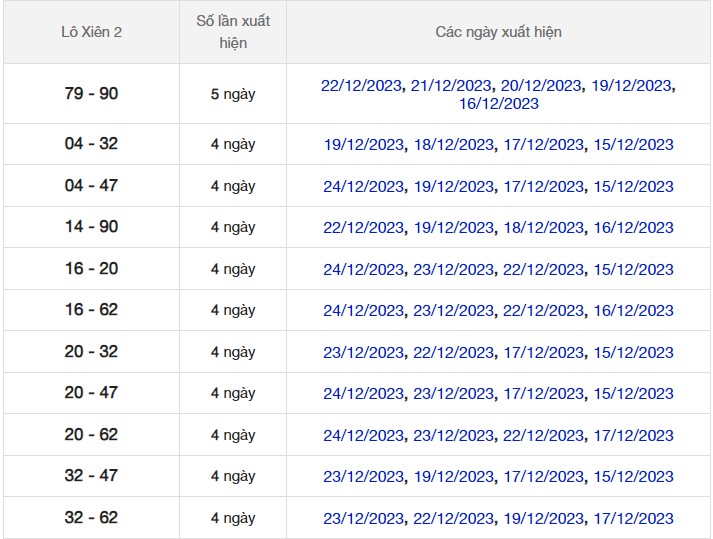Screen dimensions: 713x539
Task: Select the 32 - 62 pair cell
Action: [91, 518]
